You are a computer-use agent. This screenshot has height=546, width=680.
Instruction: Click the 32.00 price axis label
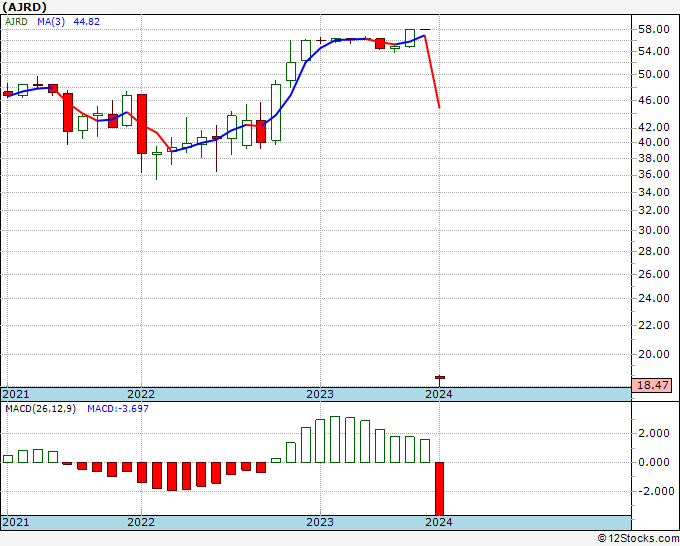click(x=654, y=210)
